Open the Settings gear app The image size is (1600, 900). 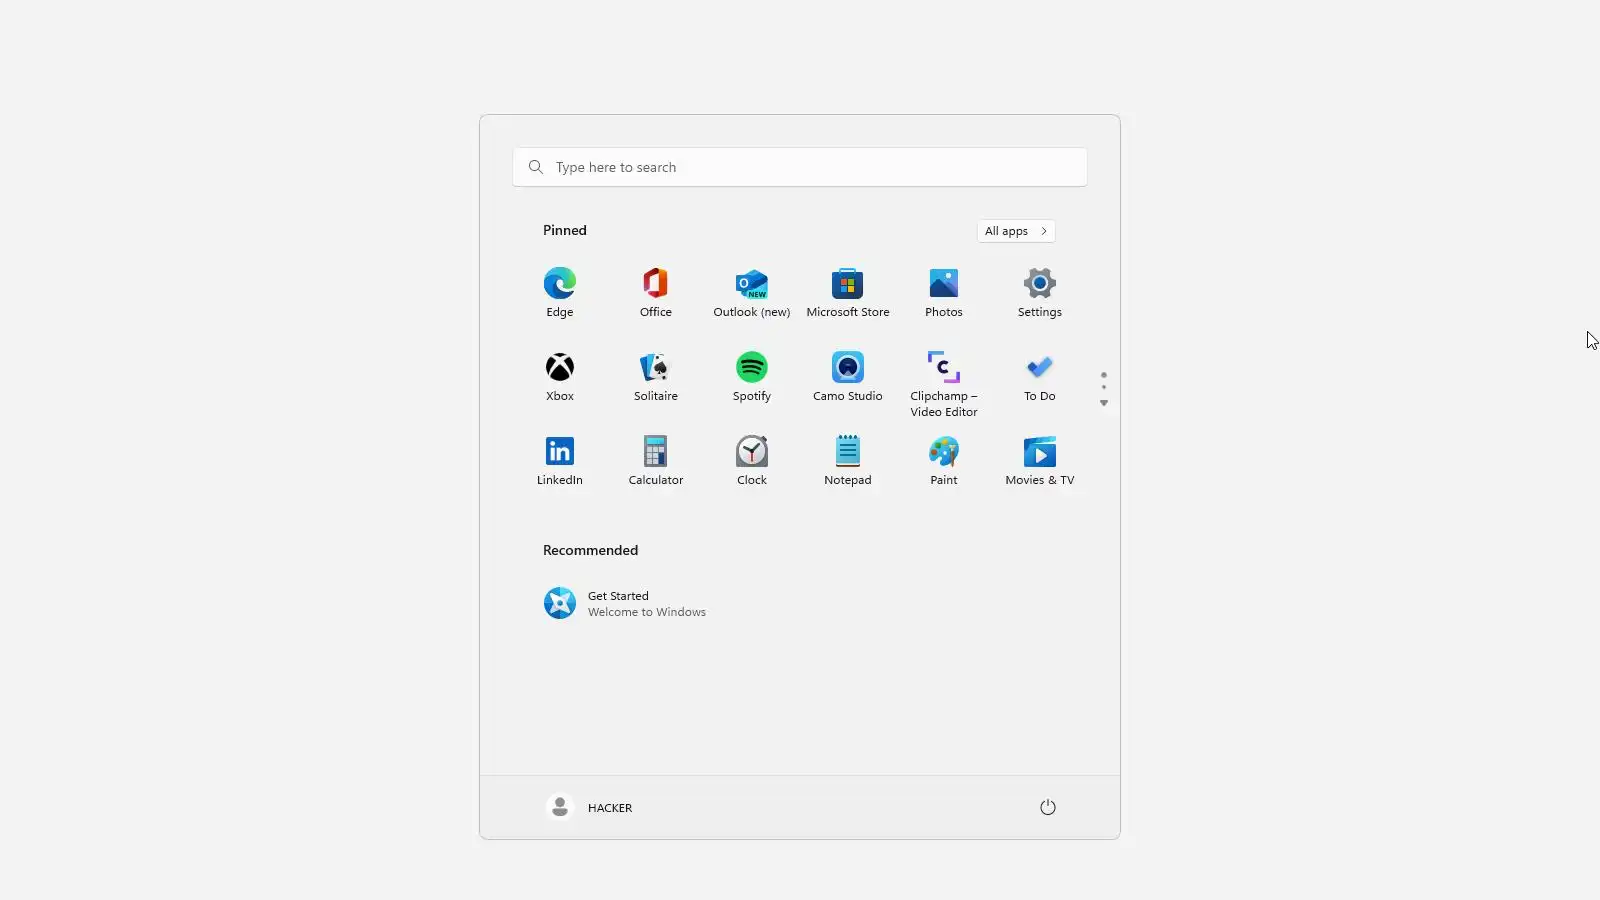coord(1040,292)
